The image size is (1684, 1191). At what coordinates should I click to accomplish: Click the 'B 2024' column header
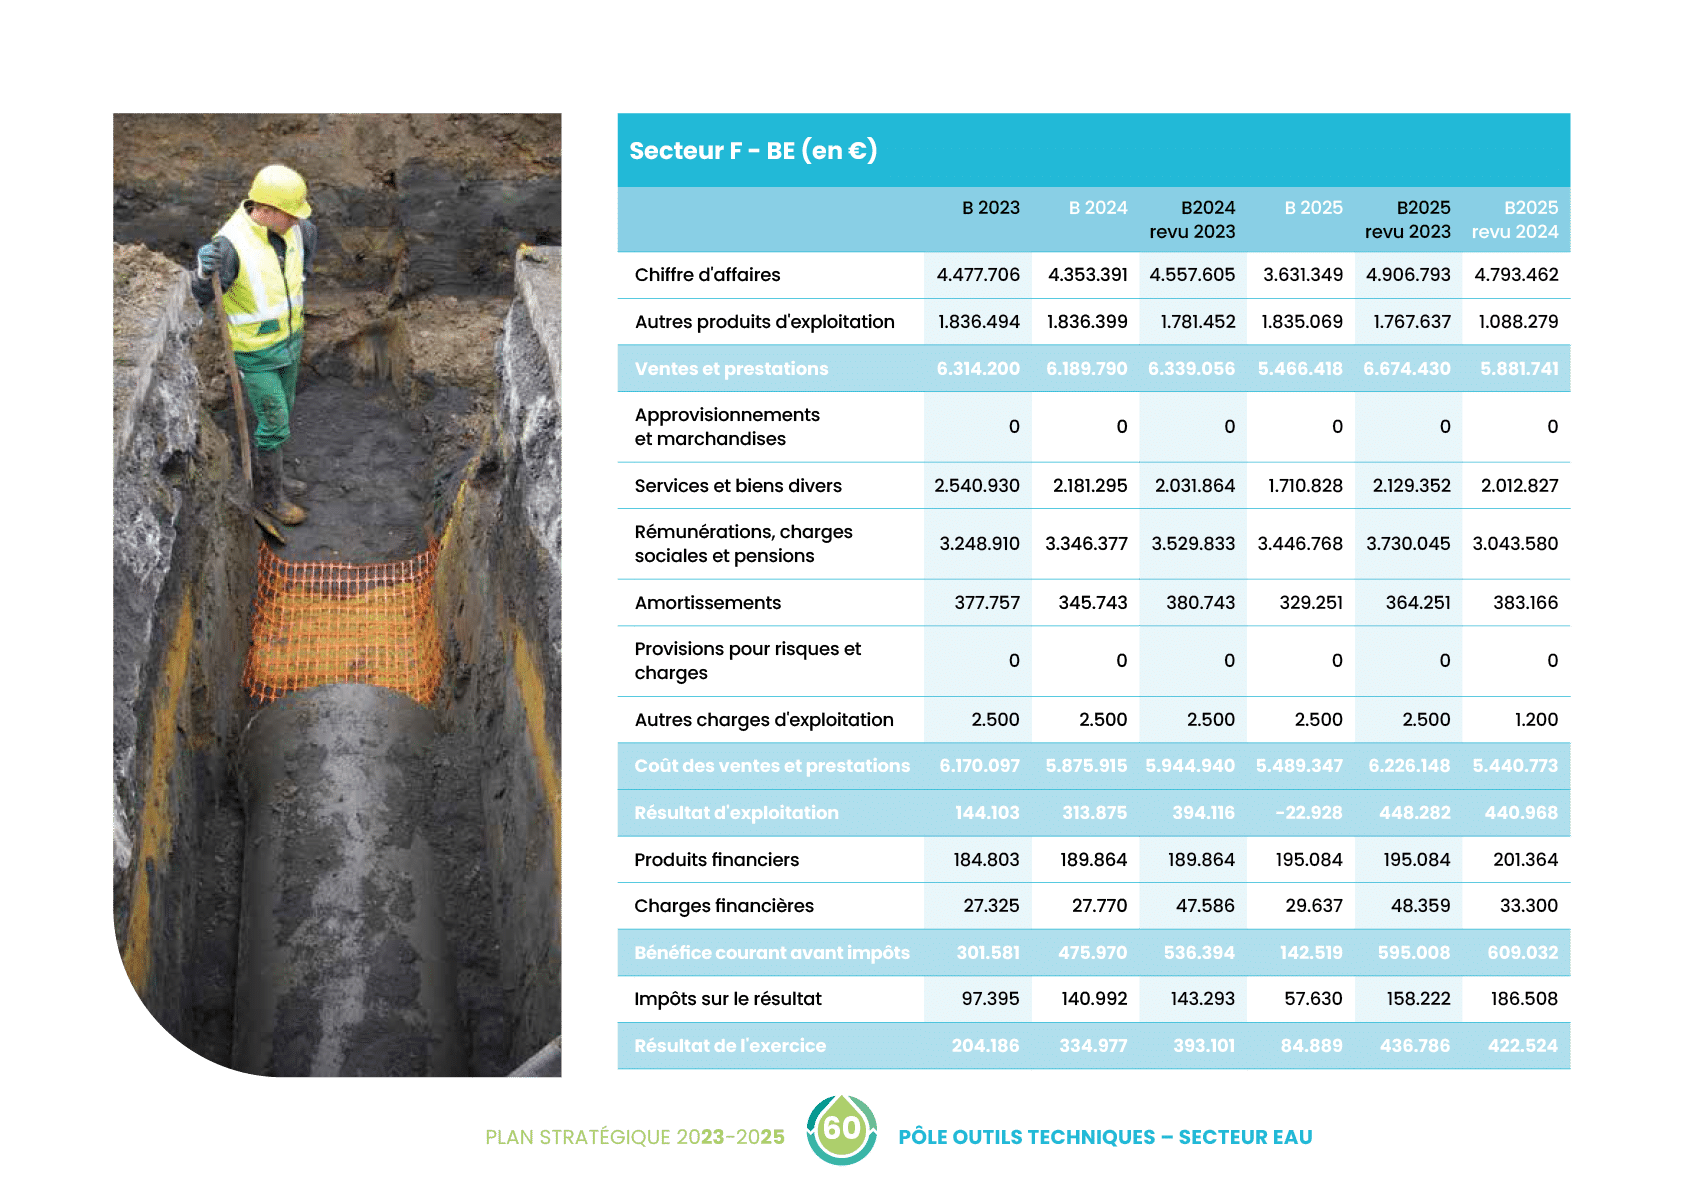pyautogui.click(x=1097, y=208)
